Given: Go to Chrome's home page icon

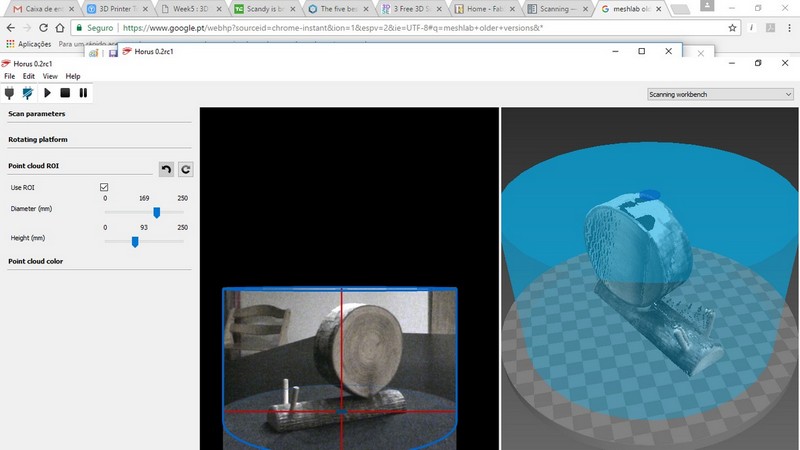Looking at the screenshot, I should tap(60, 28).
